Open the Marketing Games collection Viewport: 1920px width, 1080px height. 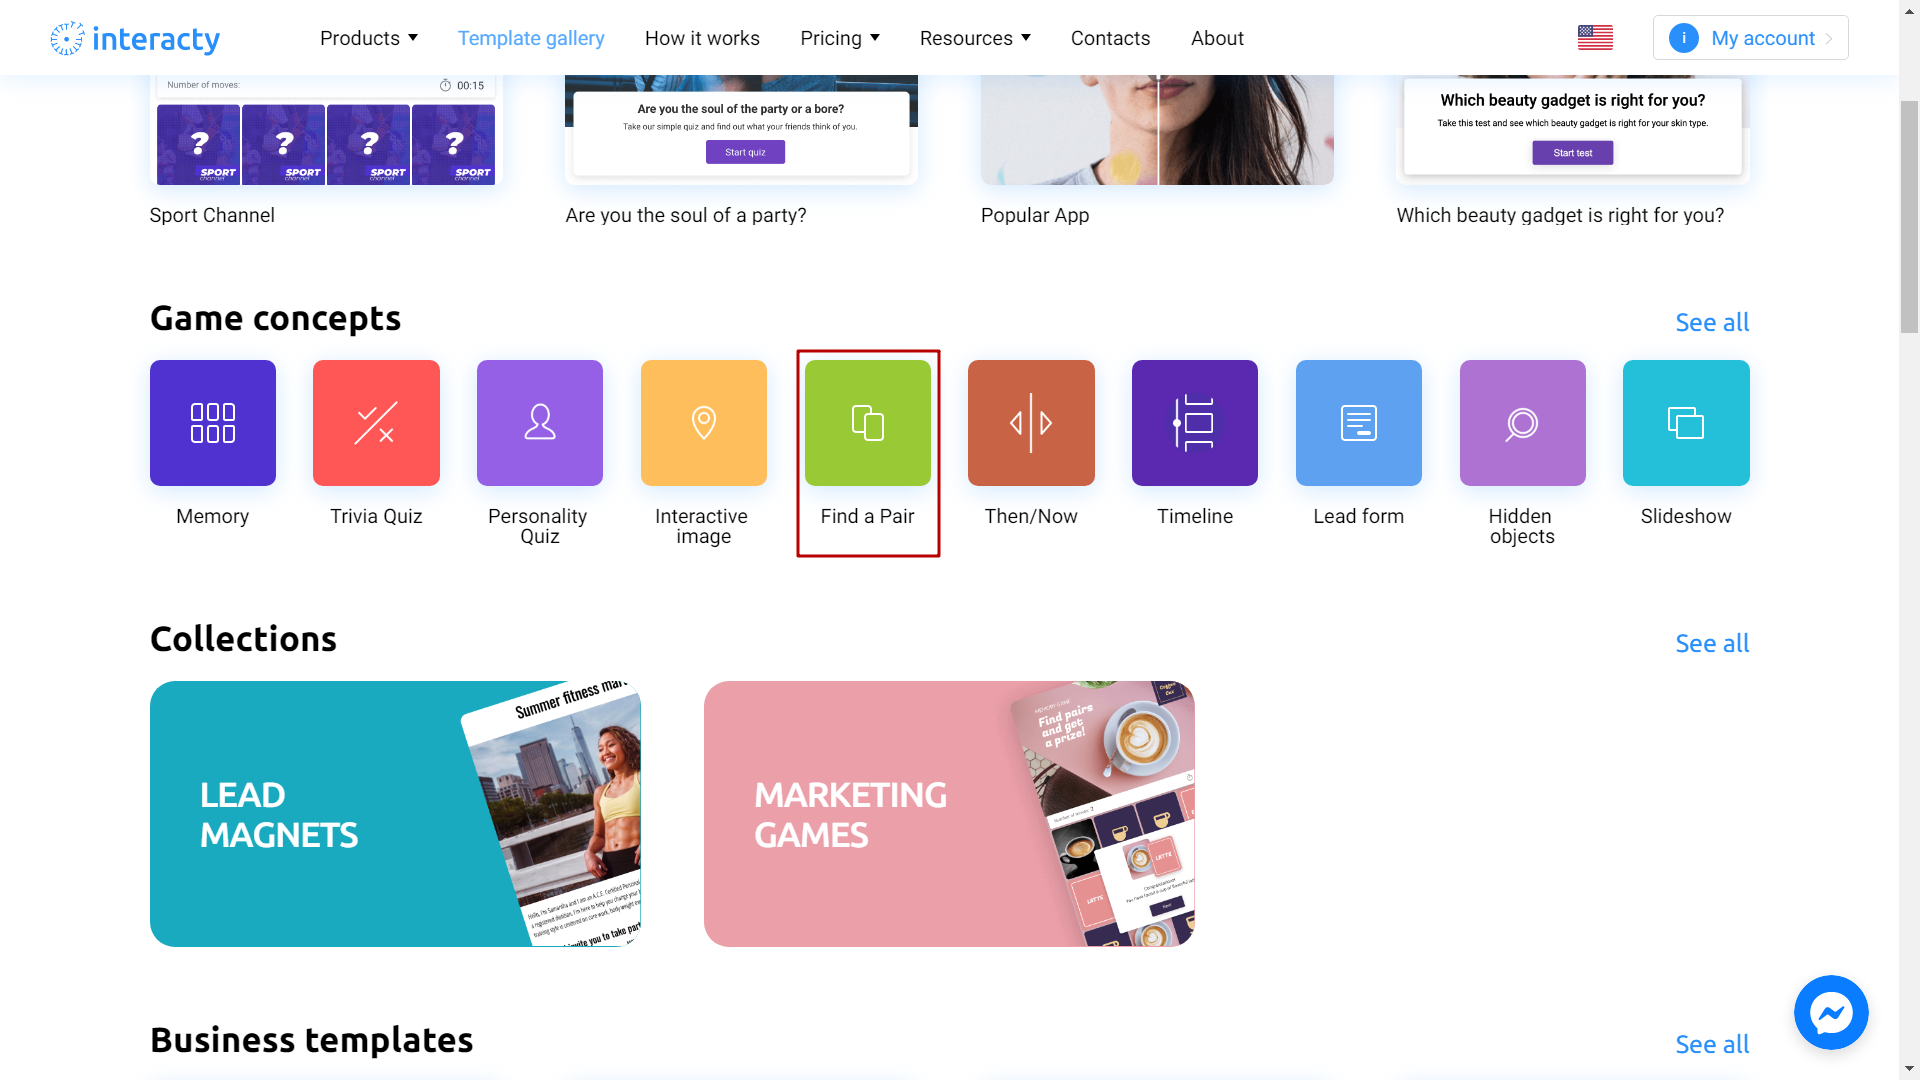948,814
